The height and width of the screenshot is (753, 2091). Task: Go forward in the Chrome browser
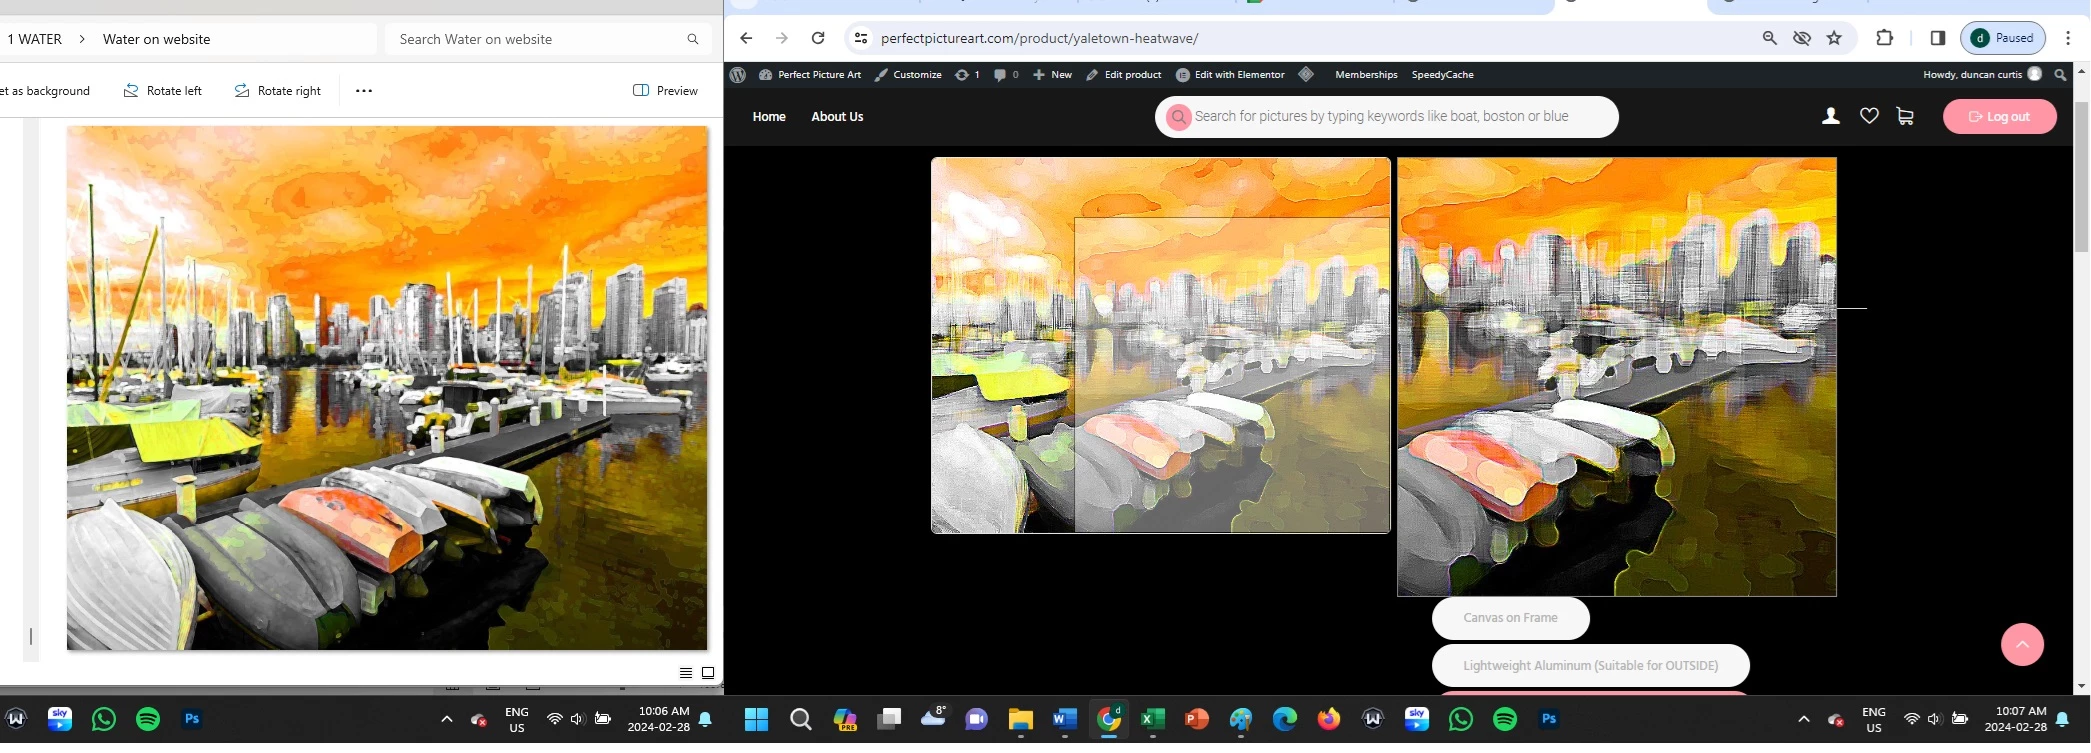[782, 38]
